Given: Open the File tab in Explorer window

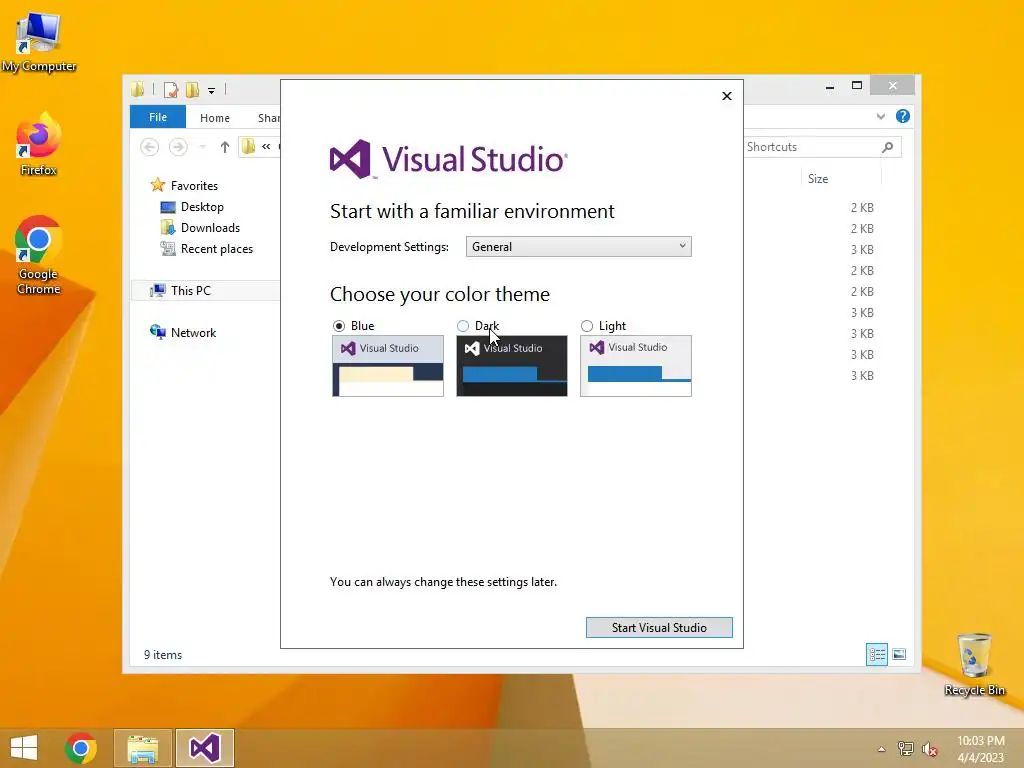Looking at the screenshot, I should [x=158, y=117].
